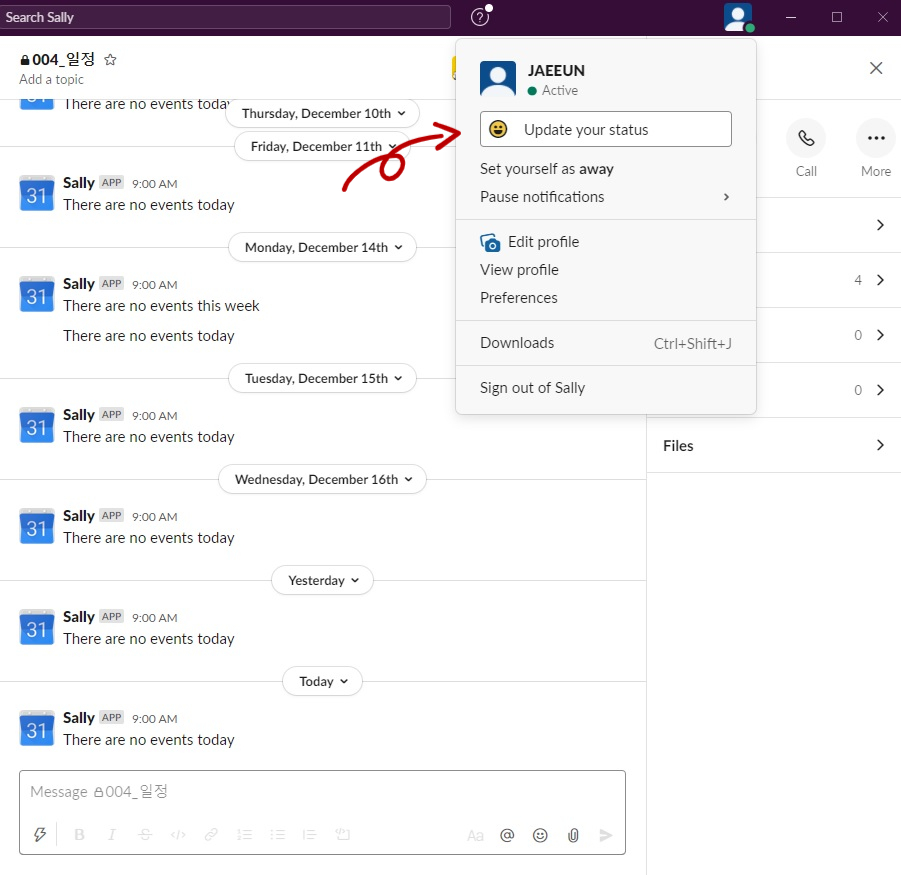Toggle the Aa formatting toolbar

tap(475, 835)
